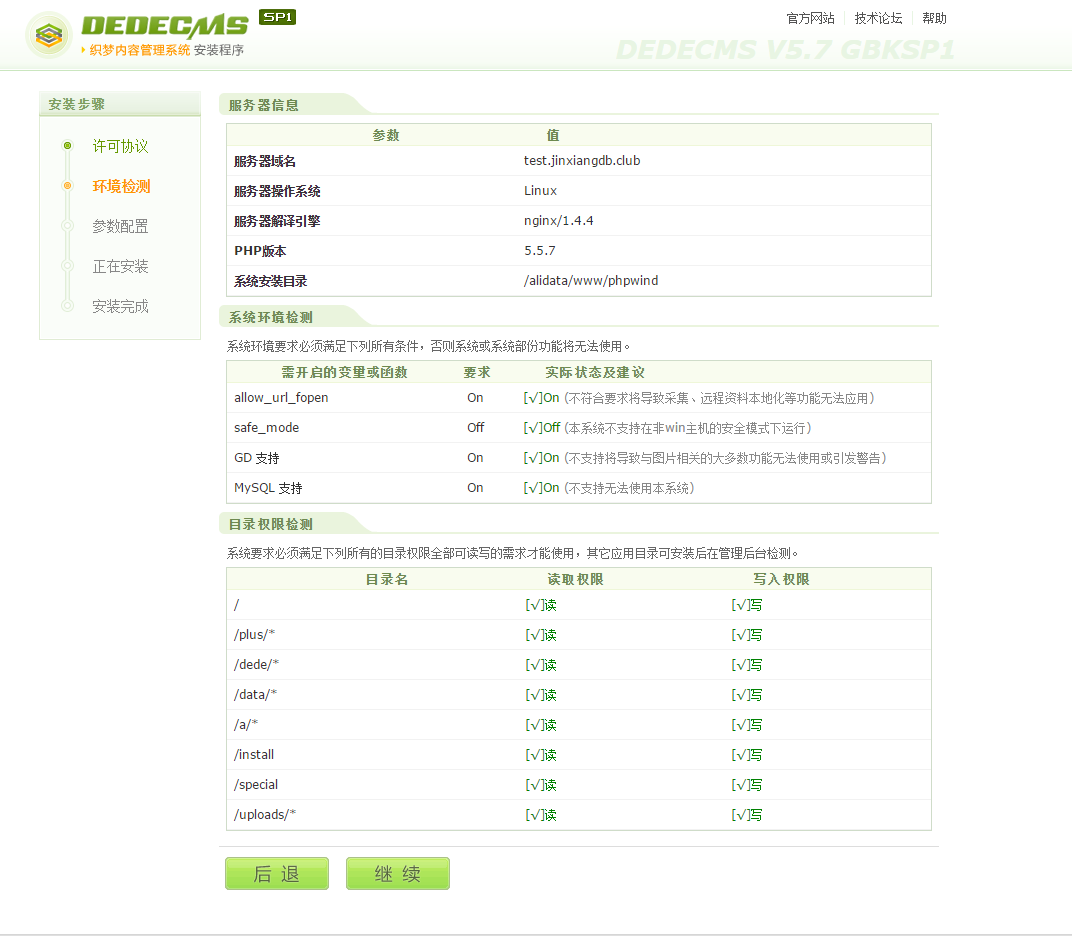Open the 帮助 link
The width and height of the screenshot is (1072, 936).
tap(934, 18)
